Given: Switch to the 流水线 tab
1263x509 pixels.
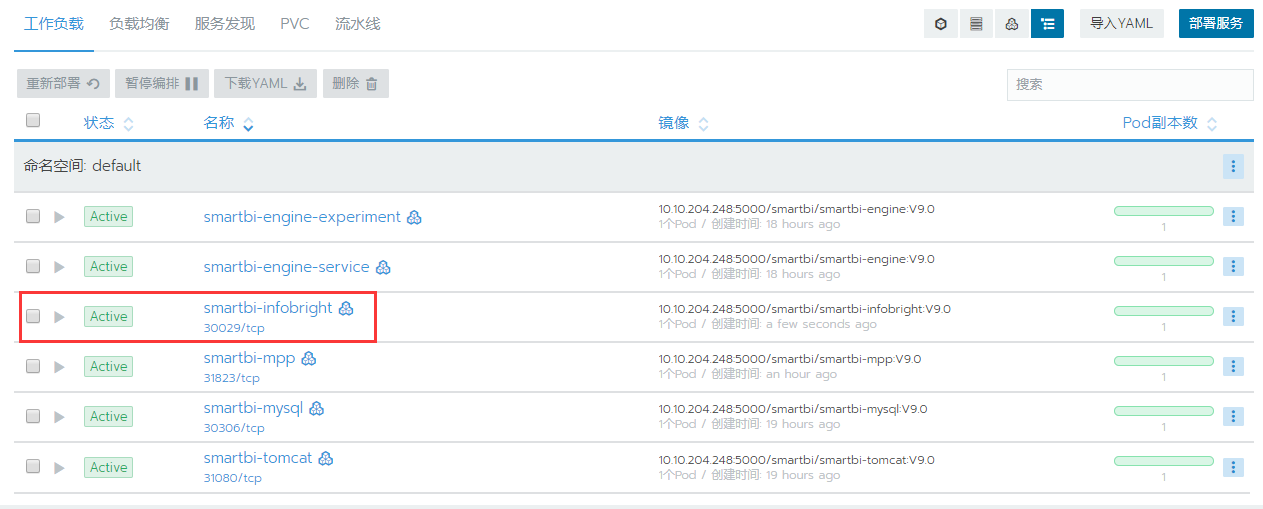Looking at the screenshot, I should coord(358,24).
